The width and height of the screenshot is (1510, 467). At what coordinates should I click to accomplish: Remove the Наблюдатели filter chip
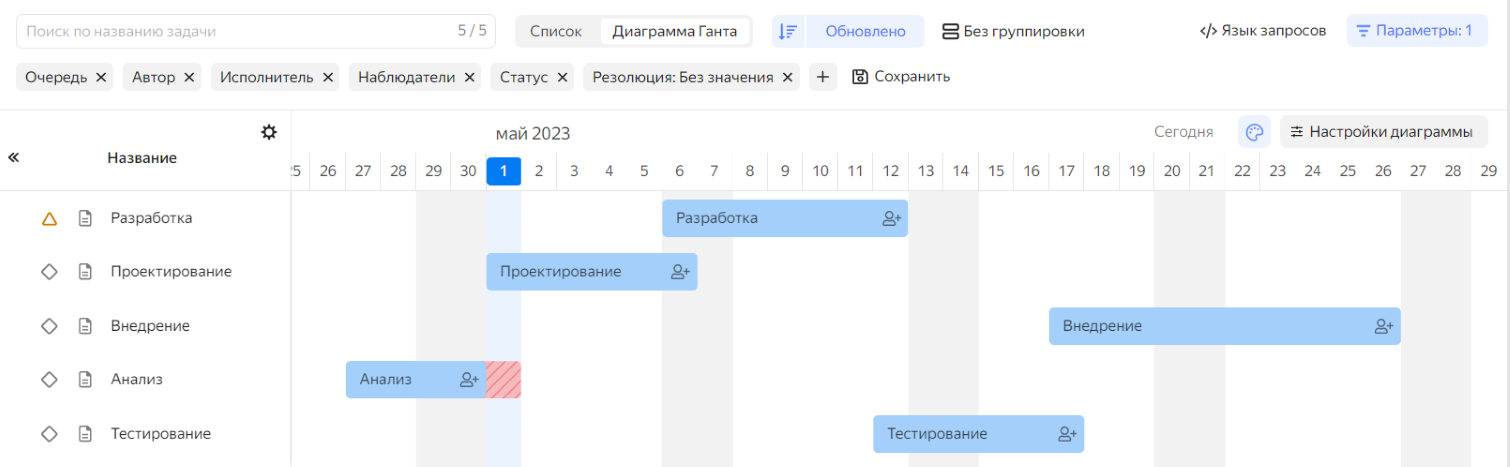click(469, 77)
